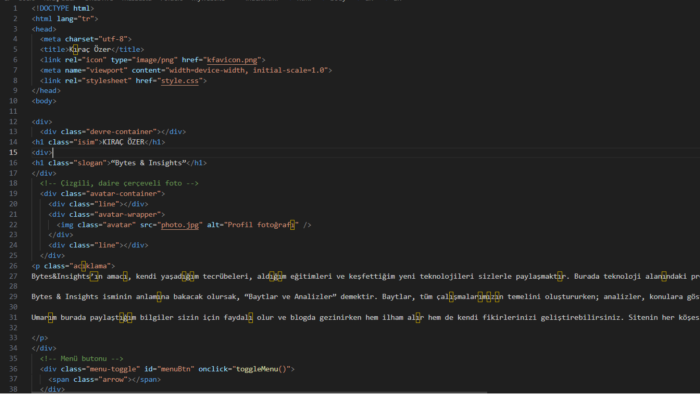Click the class value "isim"

coord(86,142)
